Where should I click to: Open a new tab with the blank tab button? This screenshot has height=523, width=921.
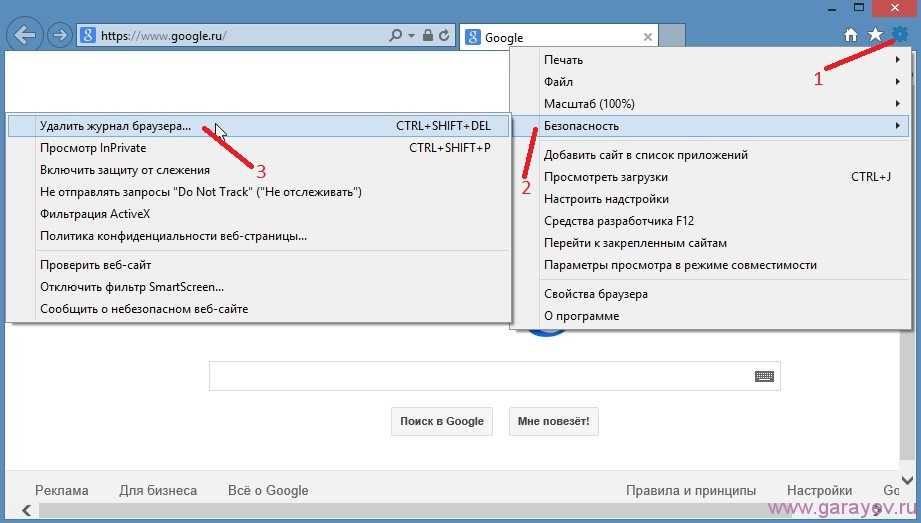(671, 36)
